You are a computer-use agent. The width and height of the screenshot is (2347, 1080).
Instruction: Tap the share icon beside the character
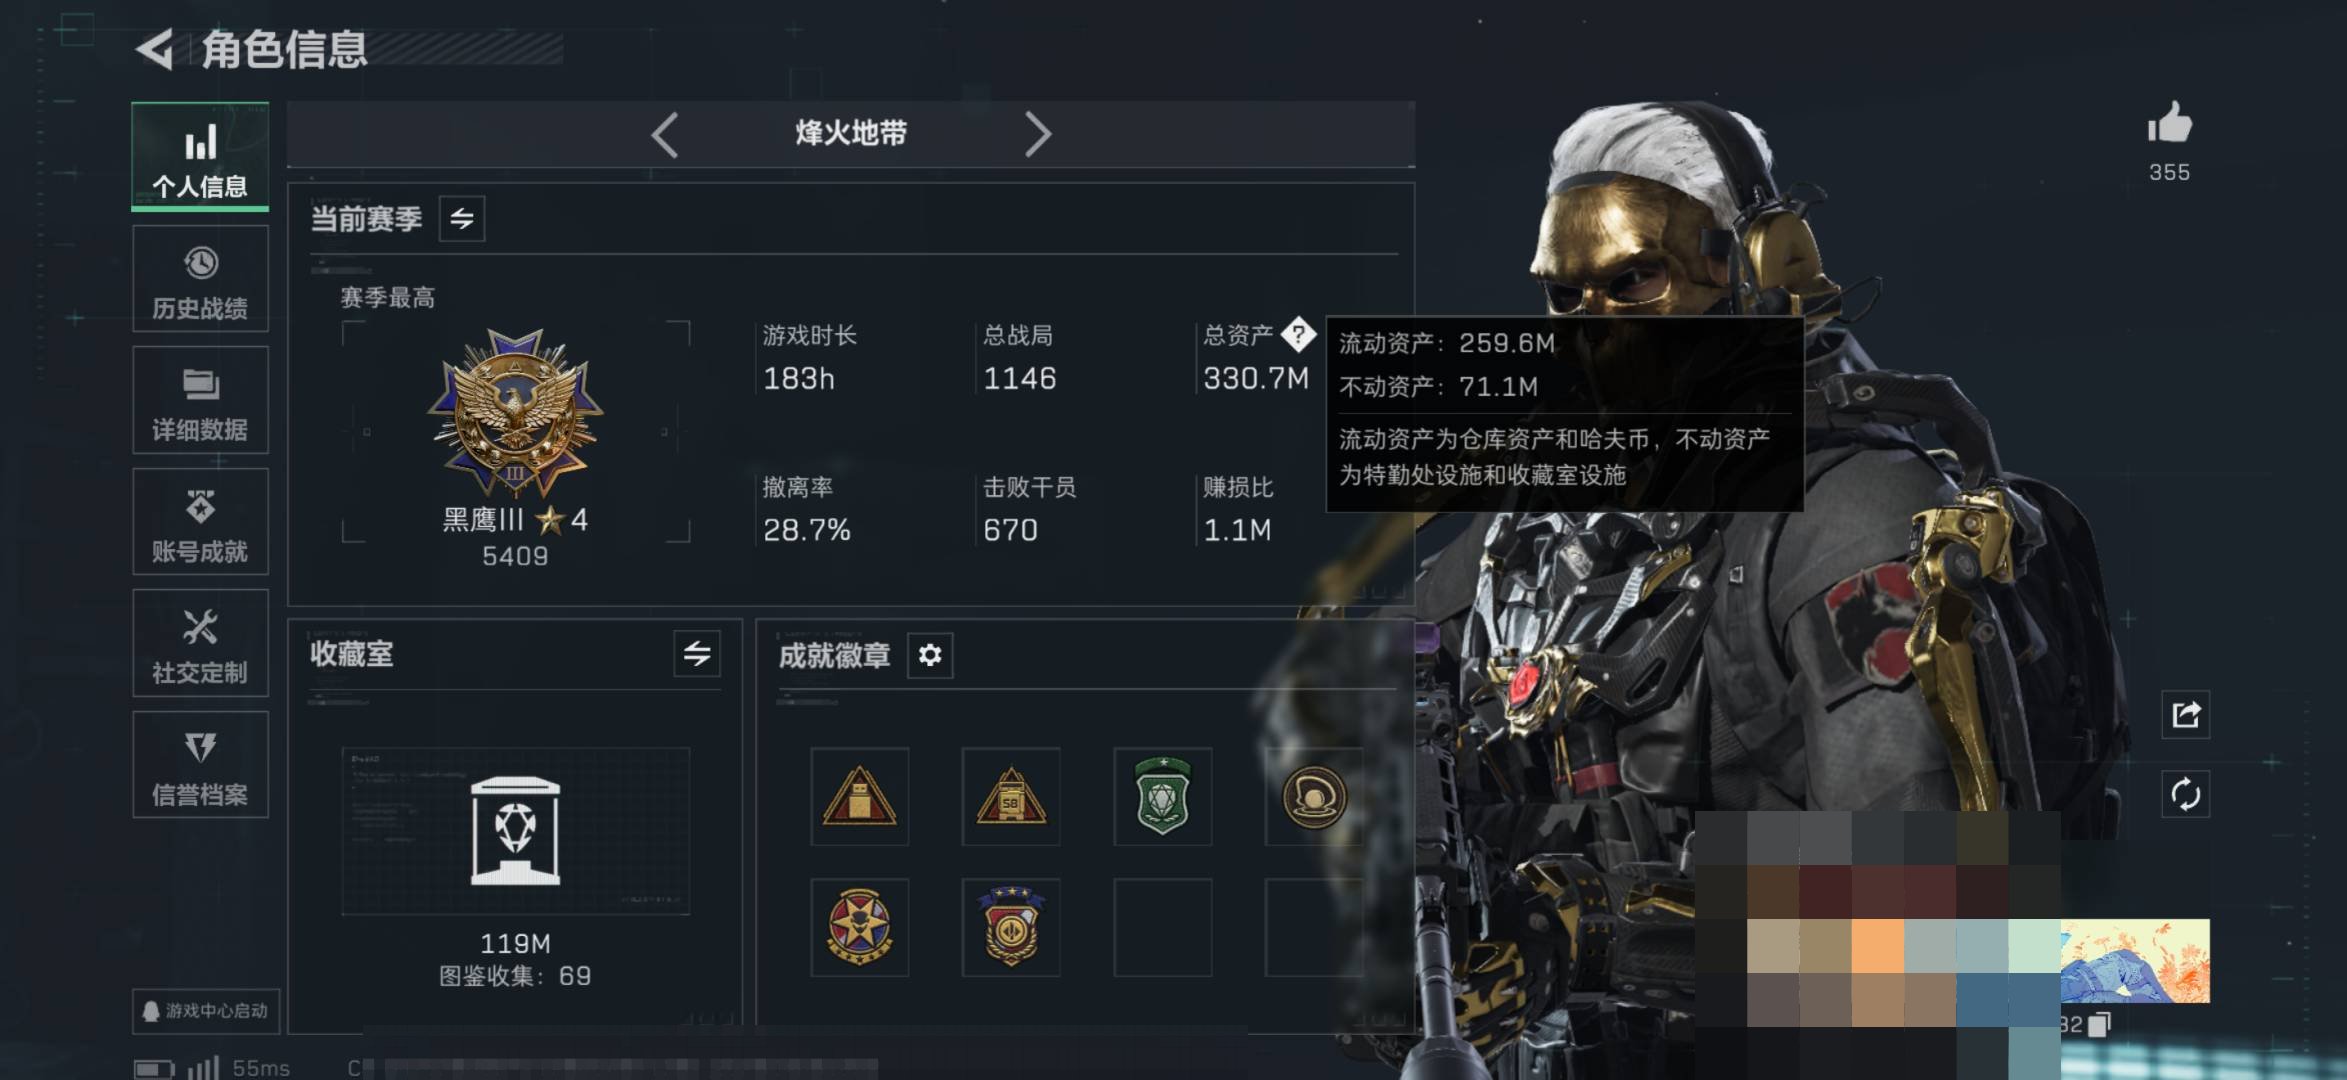pos(2185,714)
